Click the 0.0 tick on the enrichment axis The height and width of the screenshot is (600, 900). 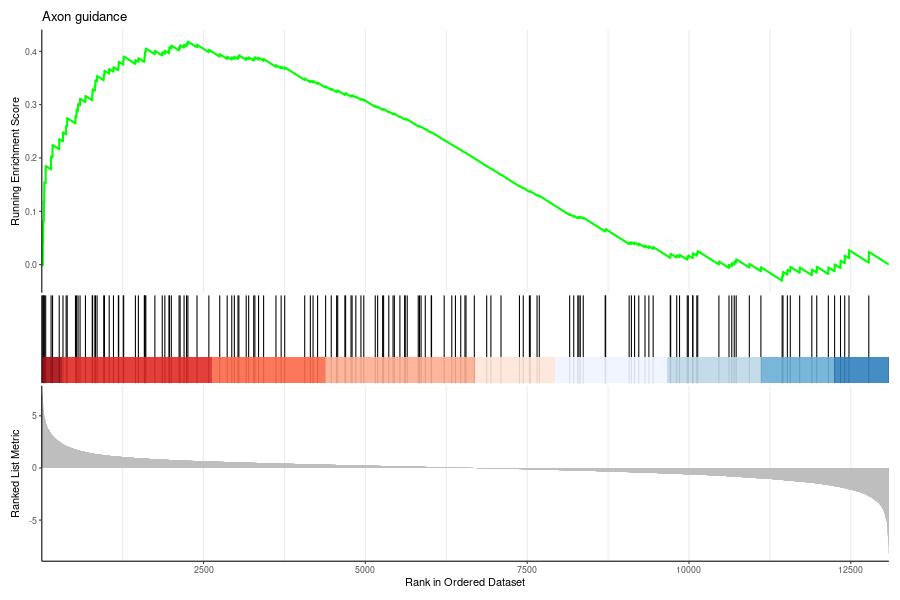click(31, 265)
